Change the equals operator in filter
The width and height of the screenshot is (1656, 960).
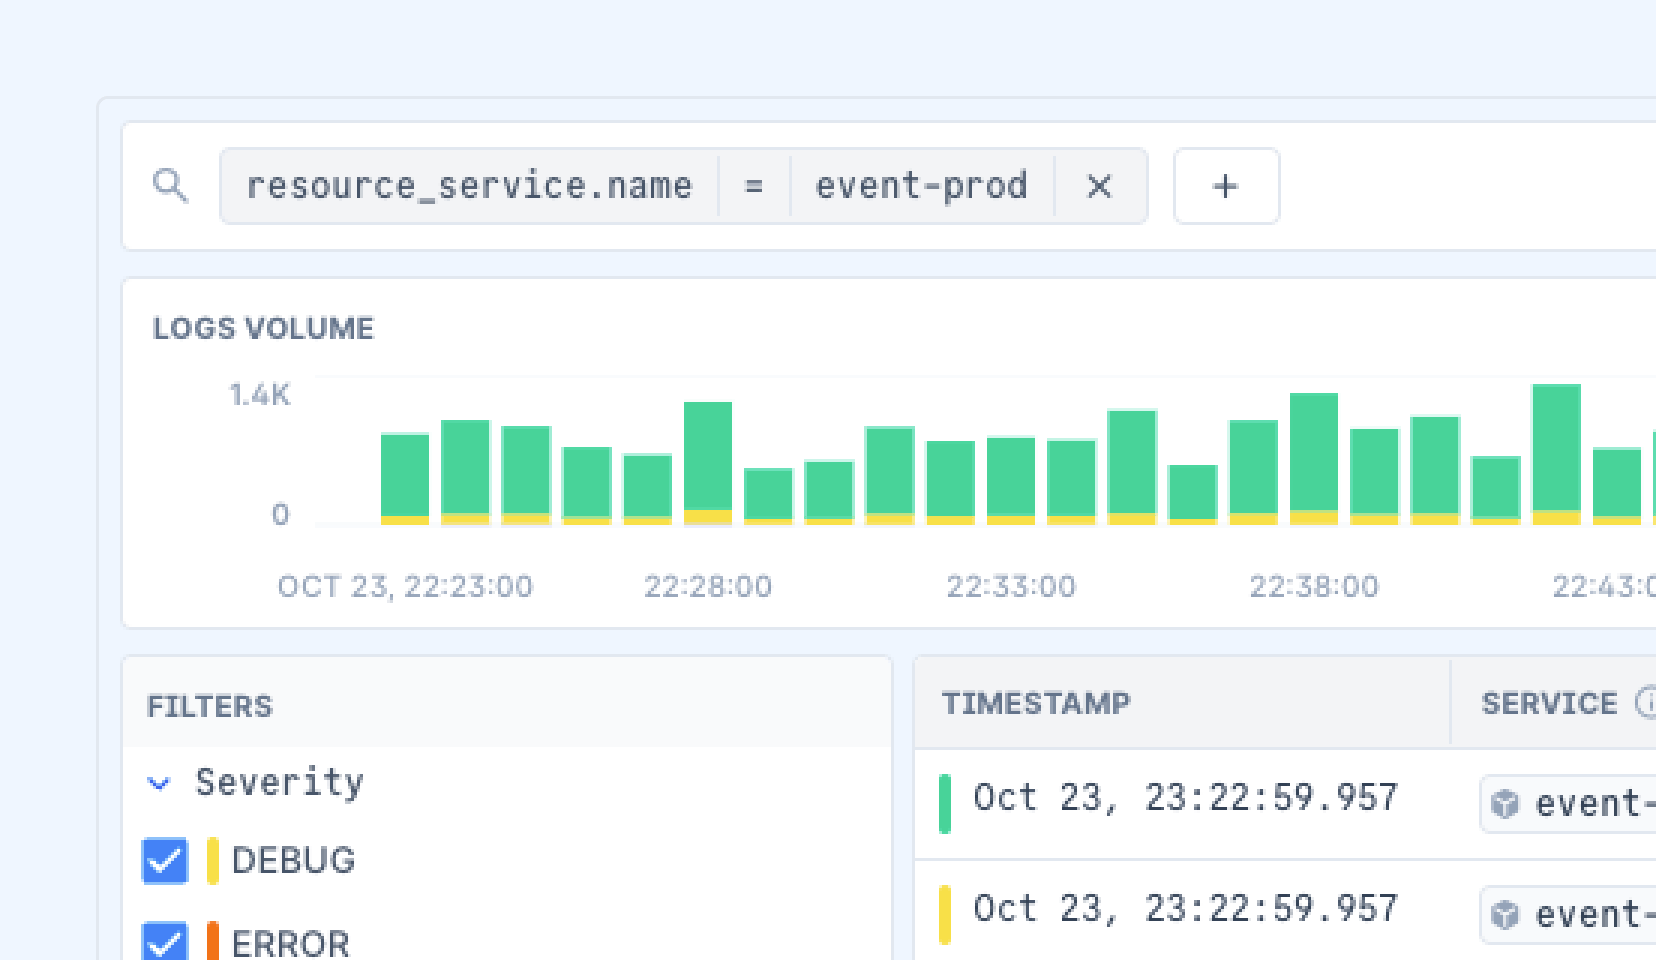coord(754,186)
